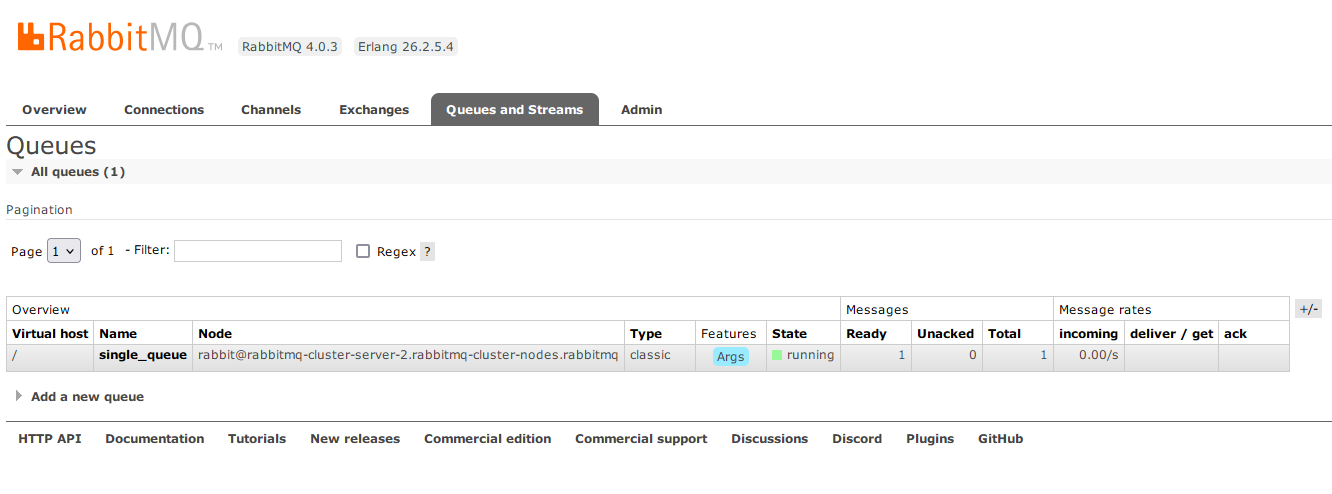Sort by the Node column header

coord(215,334)
